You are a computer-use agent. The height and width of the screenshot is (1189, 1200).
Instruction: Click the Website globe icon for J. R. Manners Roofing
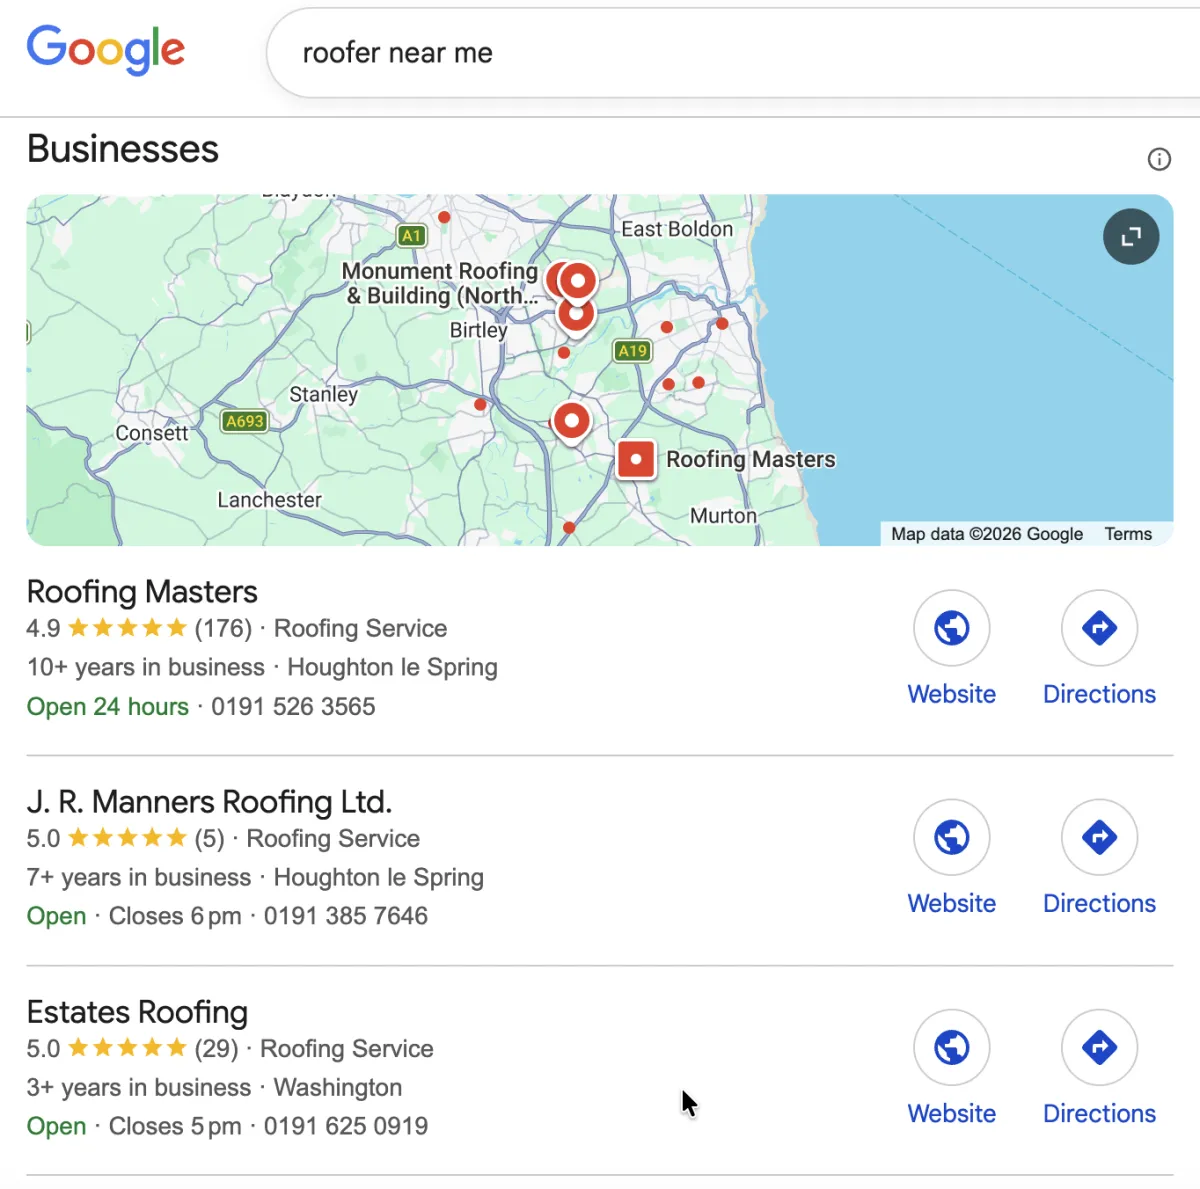click(x=951, y=837)
